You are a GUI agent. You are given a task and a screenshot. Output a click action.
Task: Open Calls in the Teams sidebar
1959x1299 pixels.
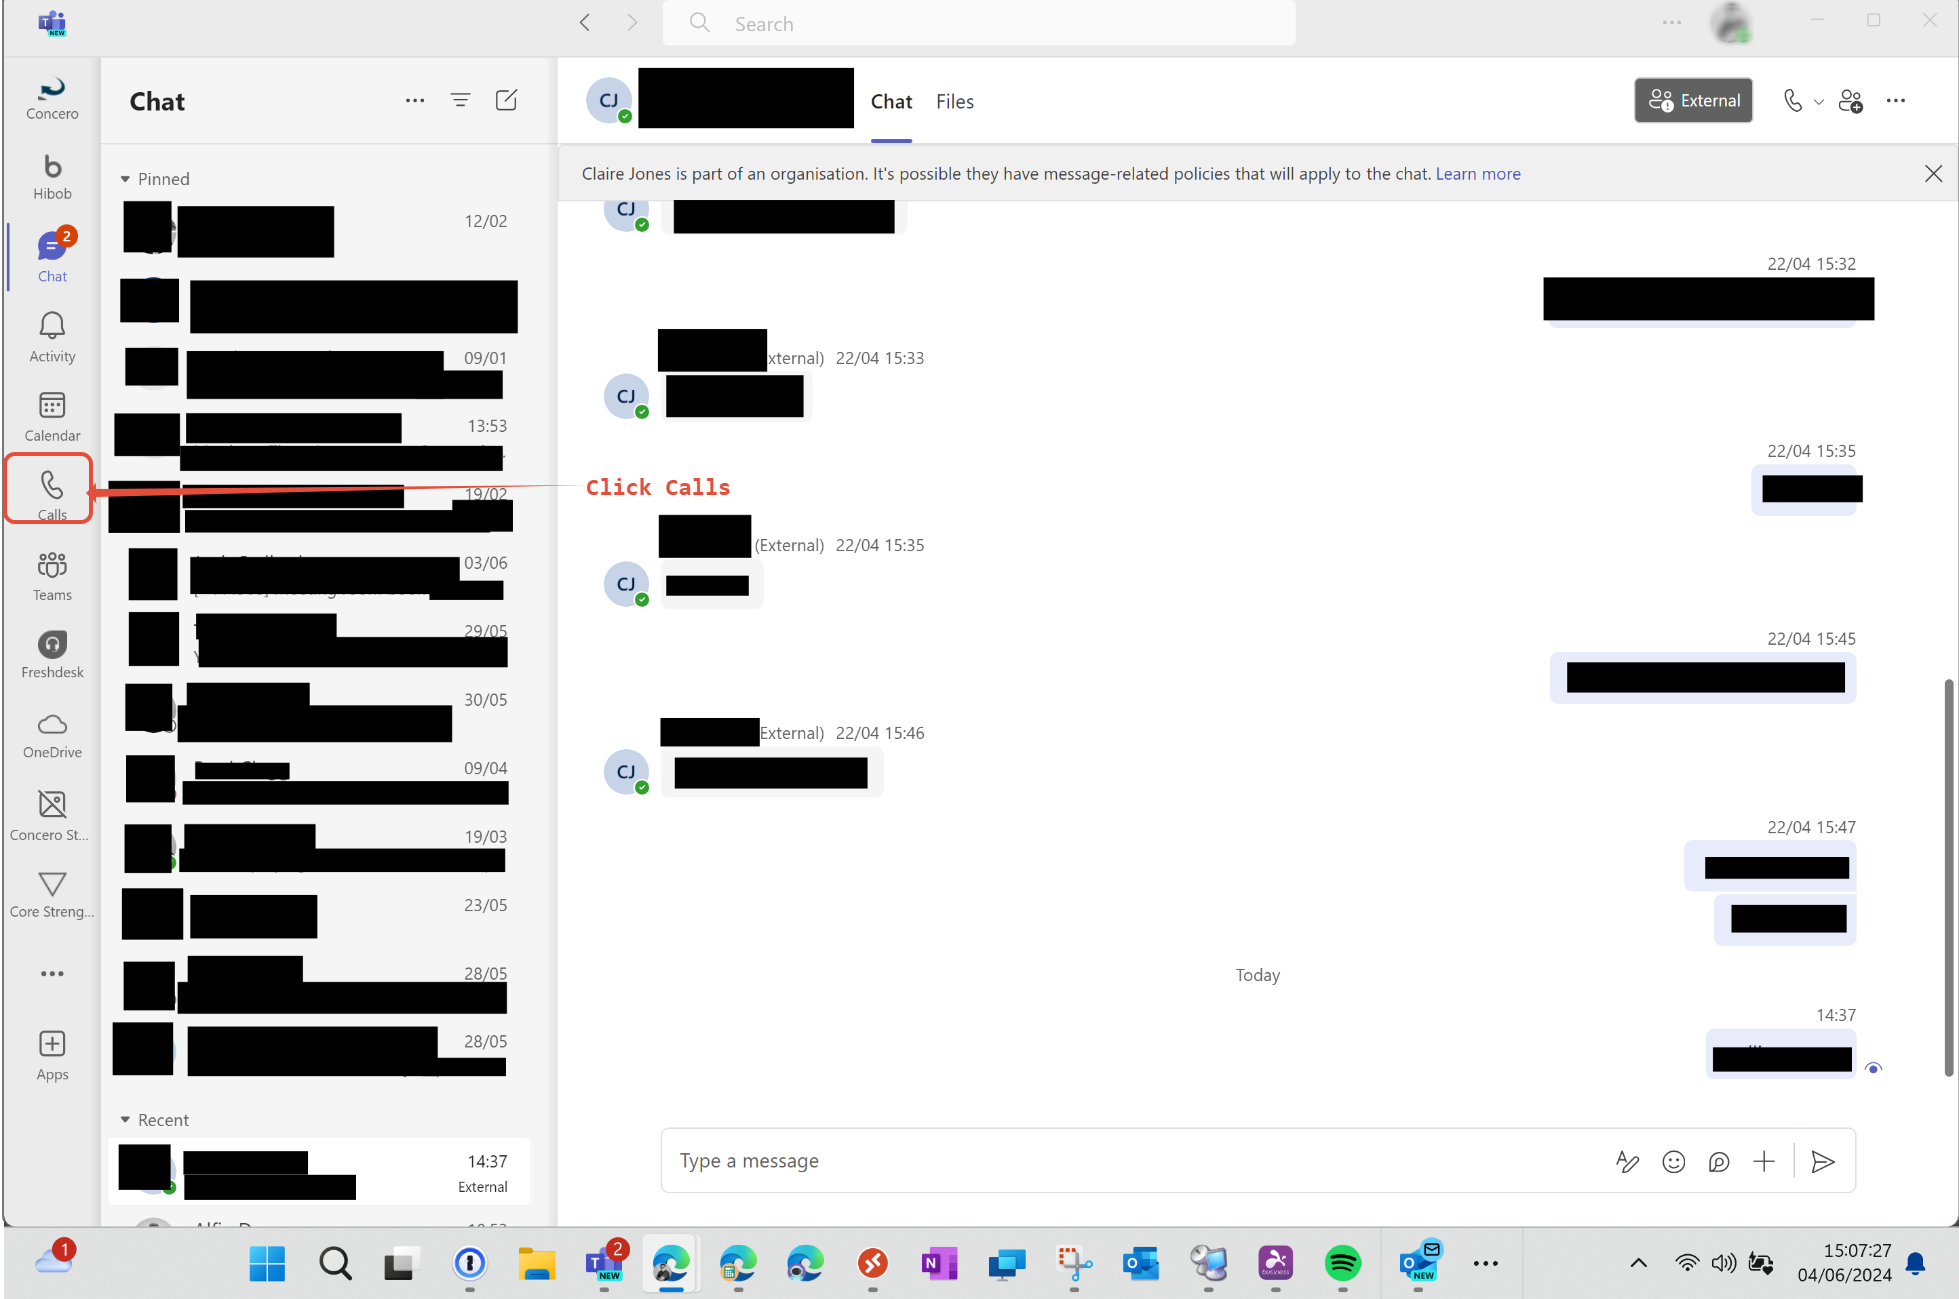coord(52,490)
